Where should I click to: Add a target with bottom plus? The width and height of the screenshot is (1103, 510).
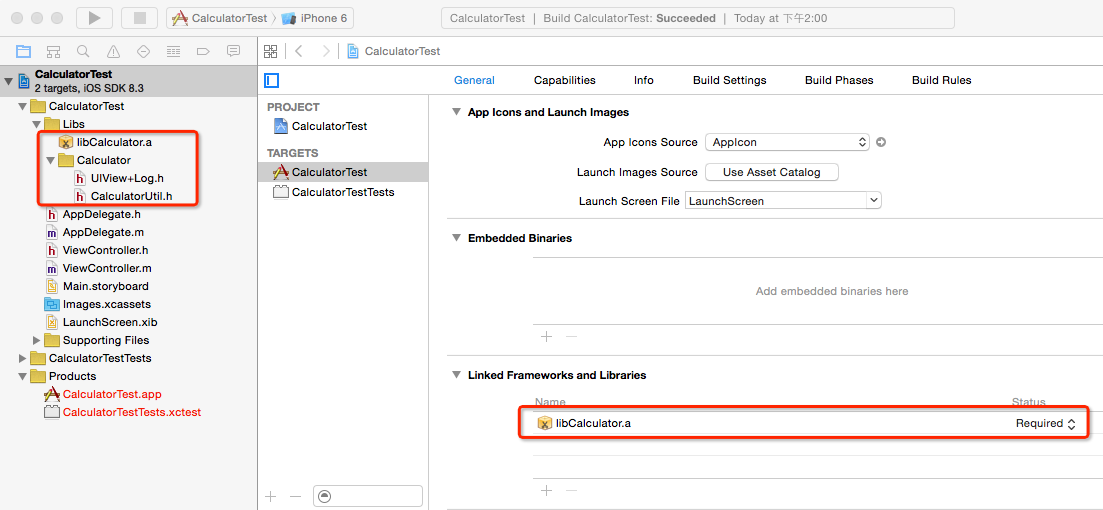(x=271, y=497)
